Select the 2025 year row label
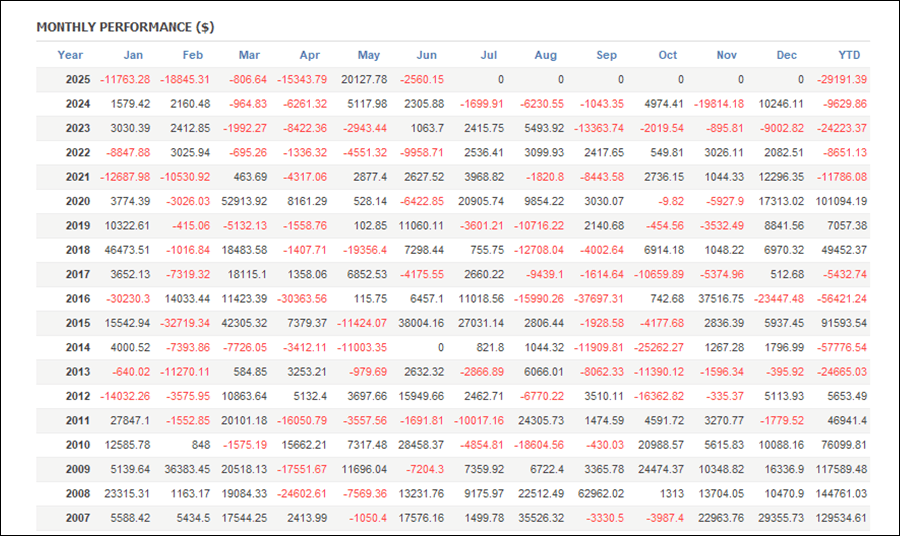 78,80
